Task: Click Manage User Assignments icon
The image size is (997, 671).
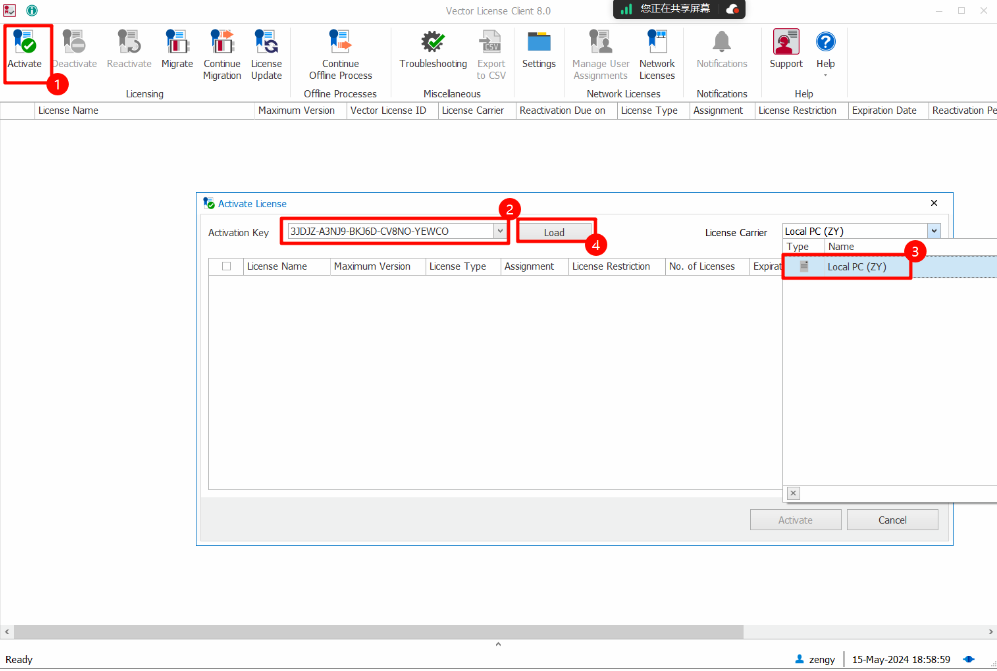Action: pos(600,43)
